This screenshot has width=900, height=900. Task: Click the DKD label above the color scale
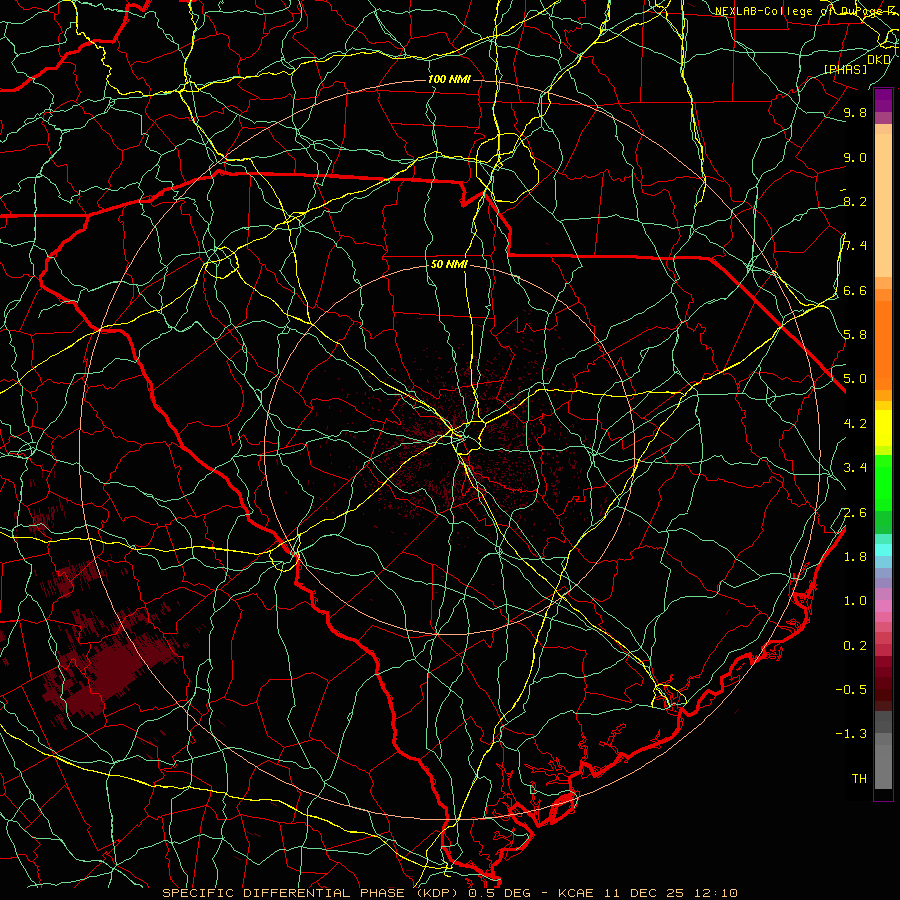(x=879, y=60)
